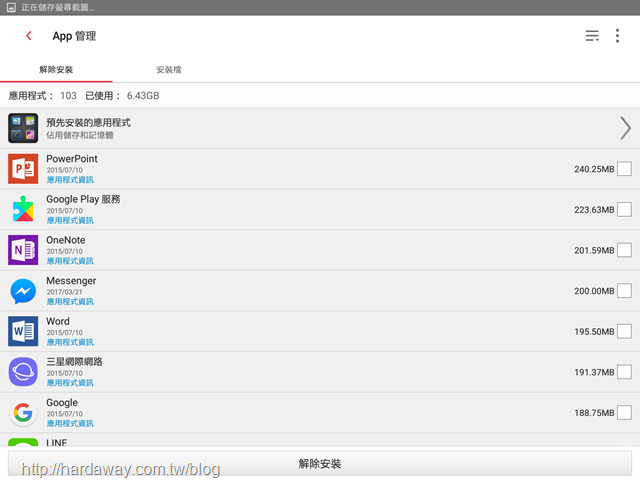The image size is (640, 480).
Task: Open 應用程式資訊 link for Word
Action: click(70, 342)
